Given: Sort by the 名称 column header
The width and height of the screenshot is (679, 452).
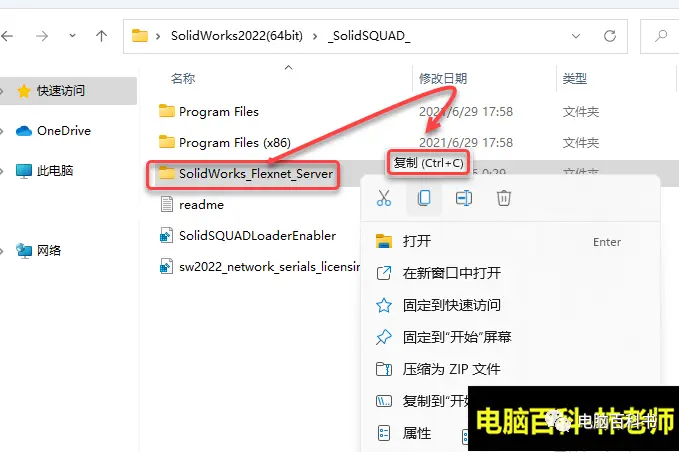Looking at the screenshot, I should click(183, 78).
